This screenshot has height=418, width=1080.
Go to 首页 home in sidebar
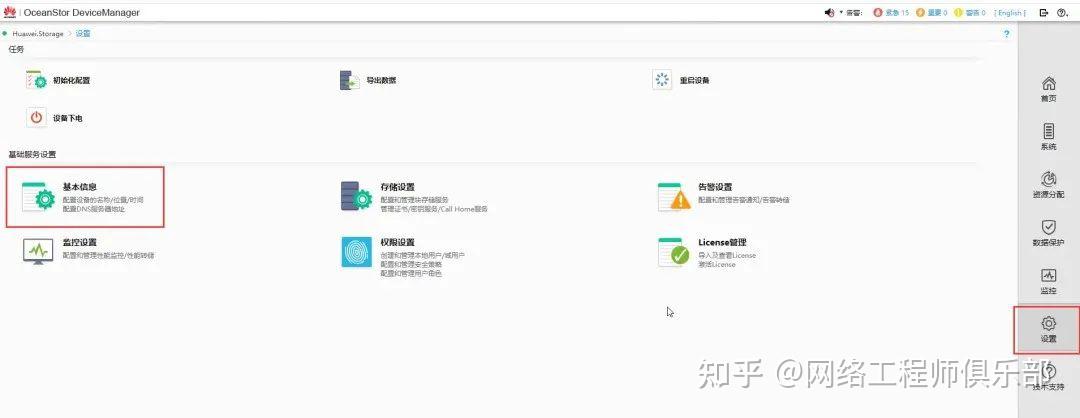(1048, 89)
